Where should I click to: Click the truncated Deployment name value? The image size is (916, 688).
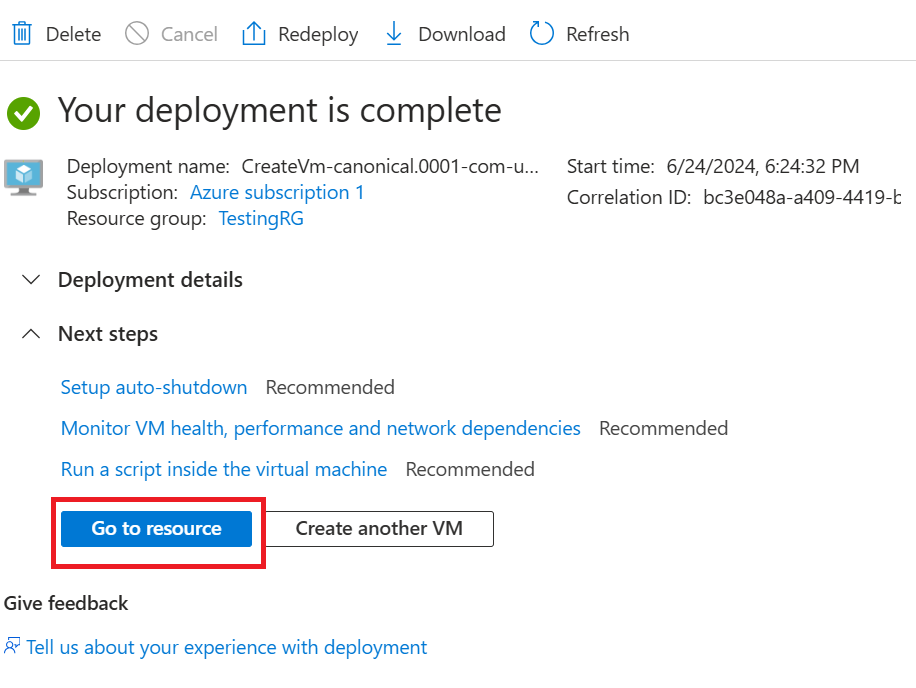click(390, 166)
